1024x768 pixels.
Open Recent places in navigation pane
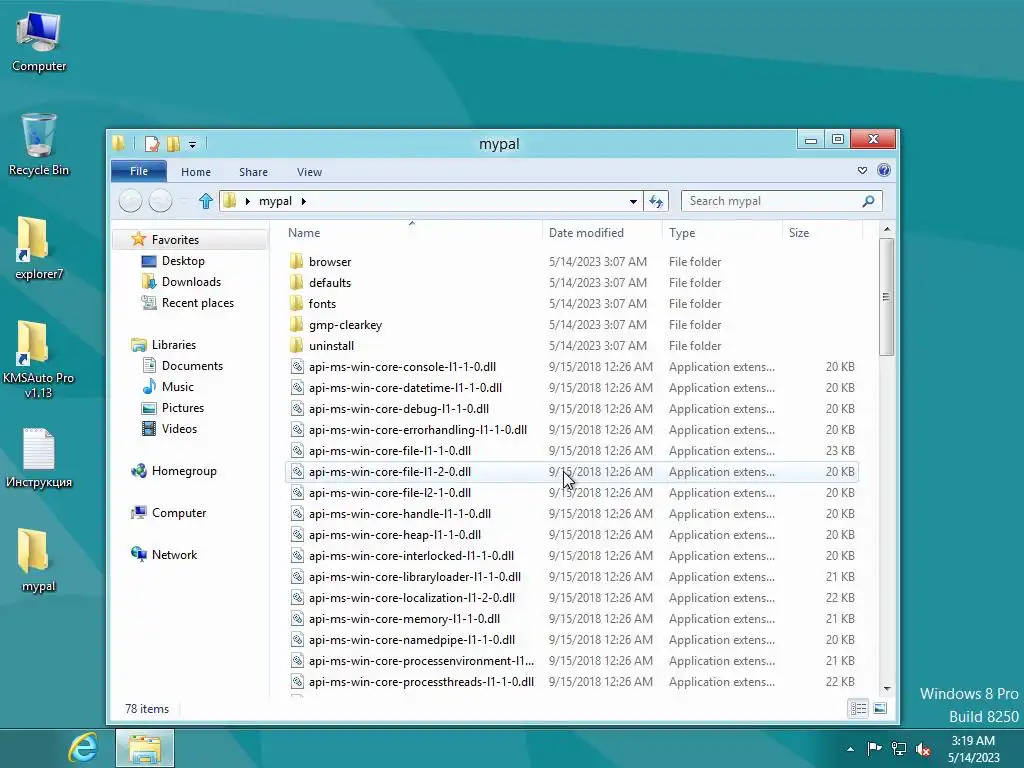pos(197,302)
